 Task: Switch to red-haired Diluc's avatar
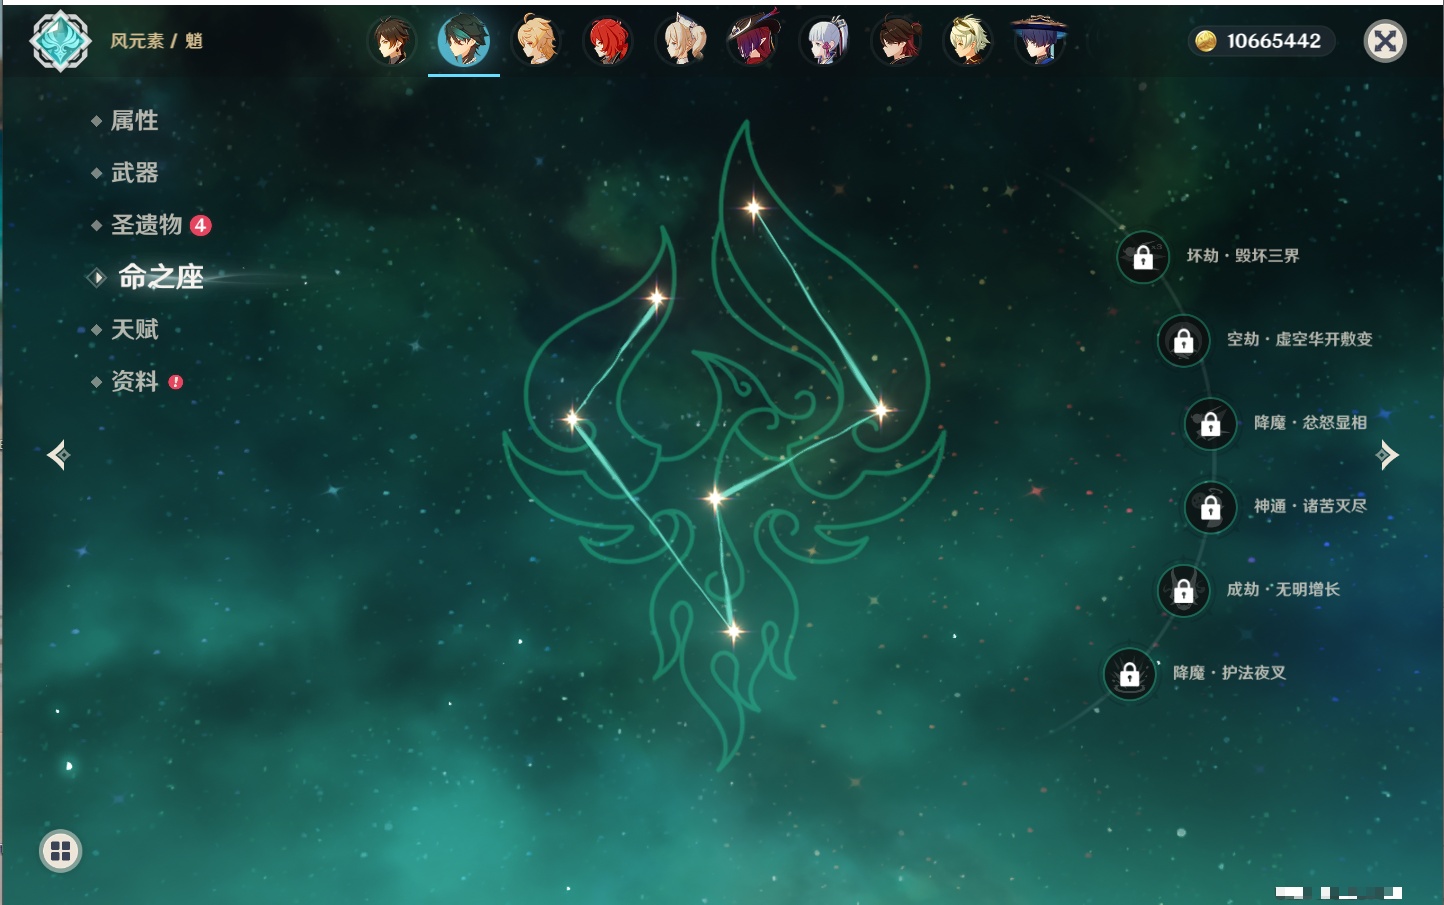coord(608,41)
